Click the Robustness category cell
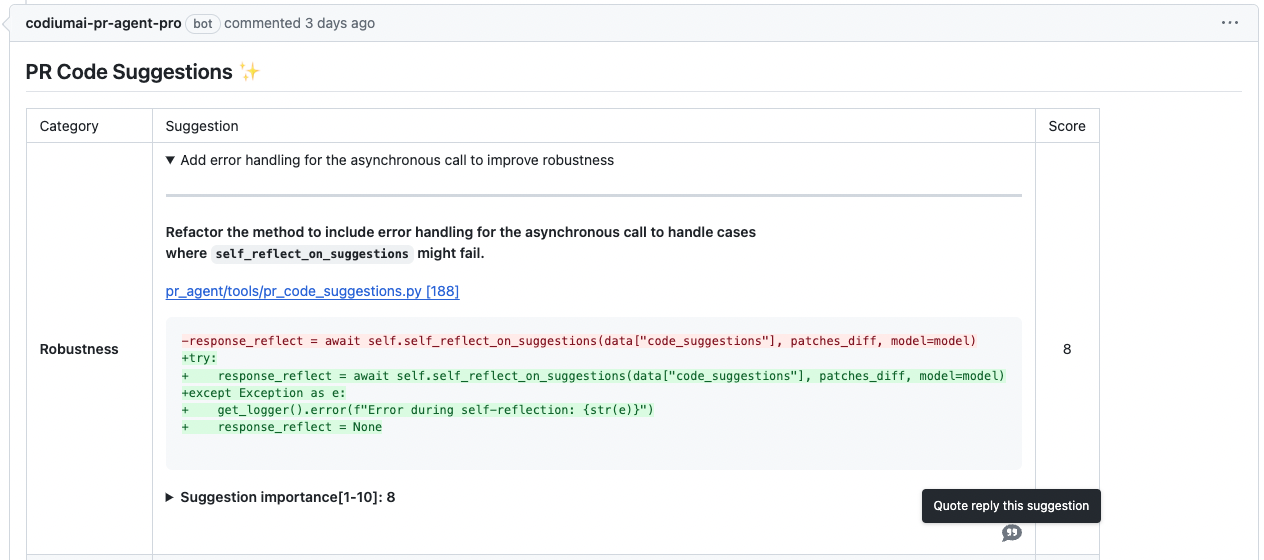1264x560 pixels. [x=79, y=349]
